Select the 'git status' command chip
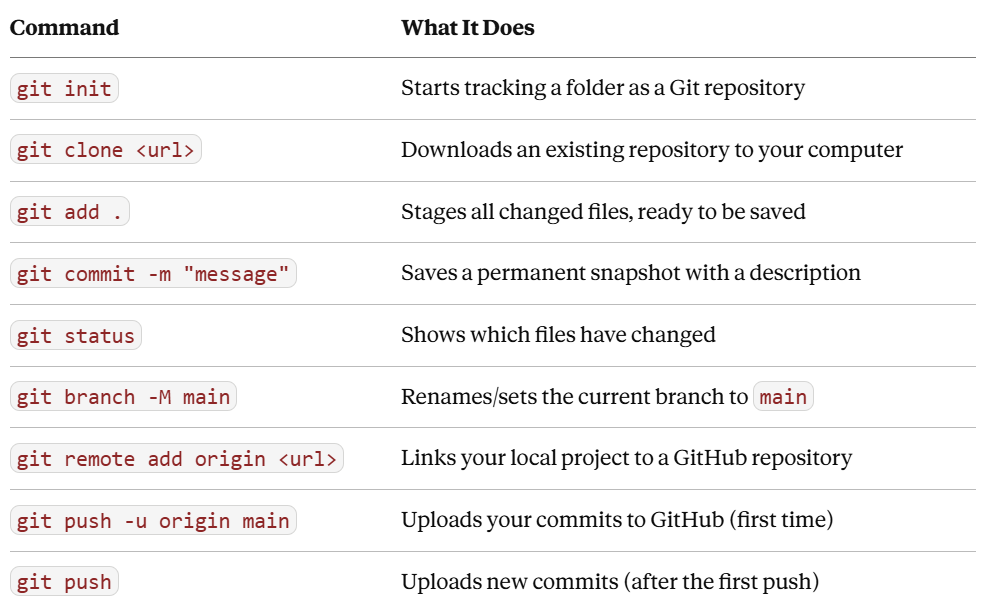 coord(76,335)
